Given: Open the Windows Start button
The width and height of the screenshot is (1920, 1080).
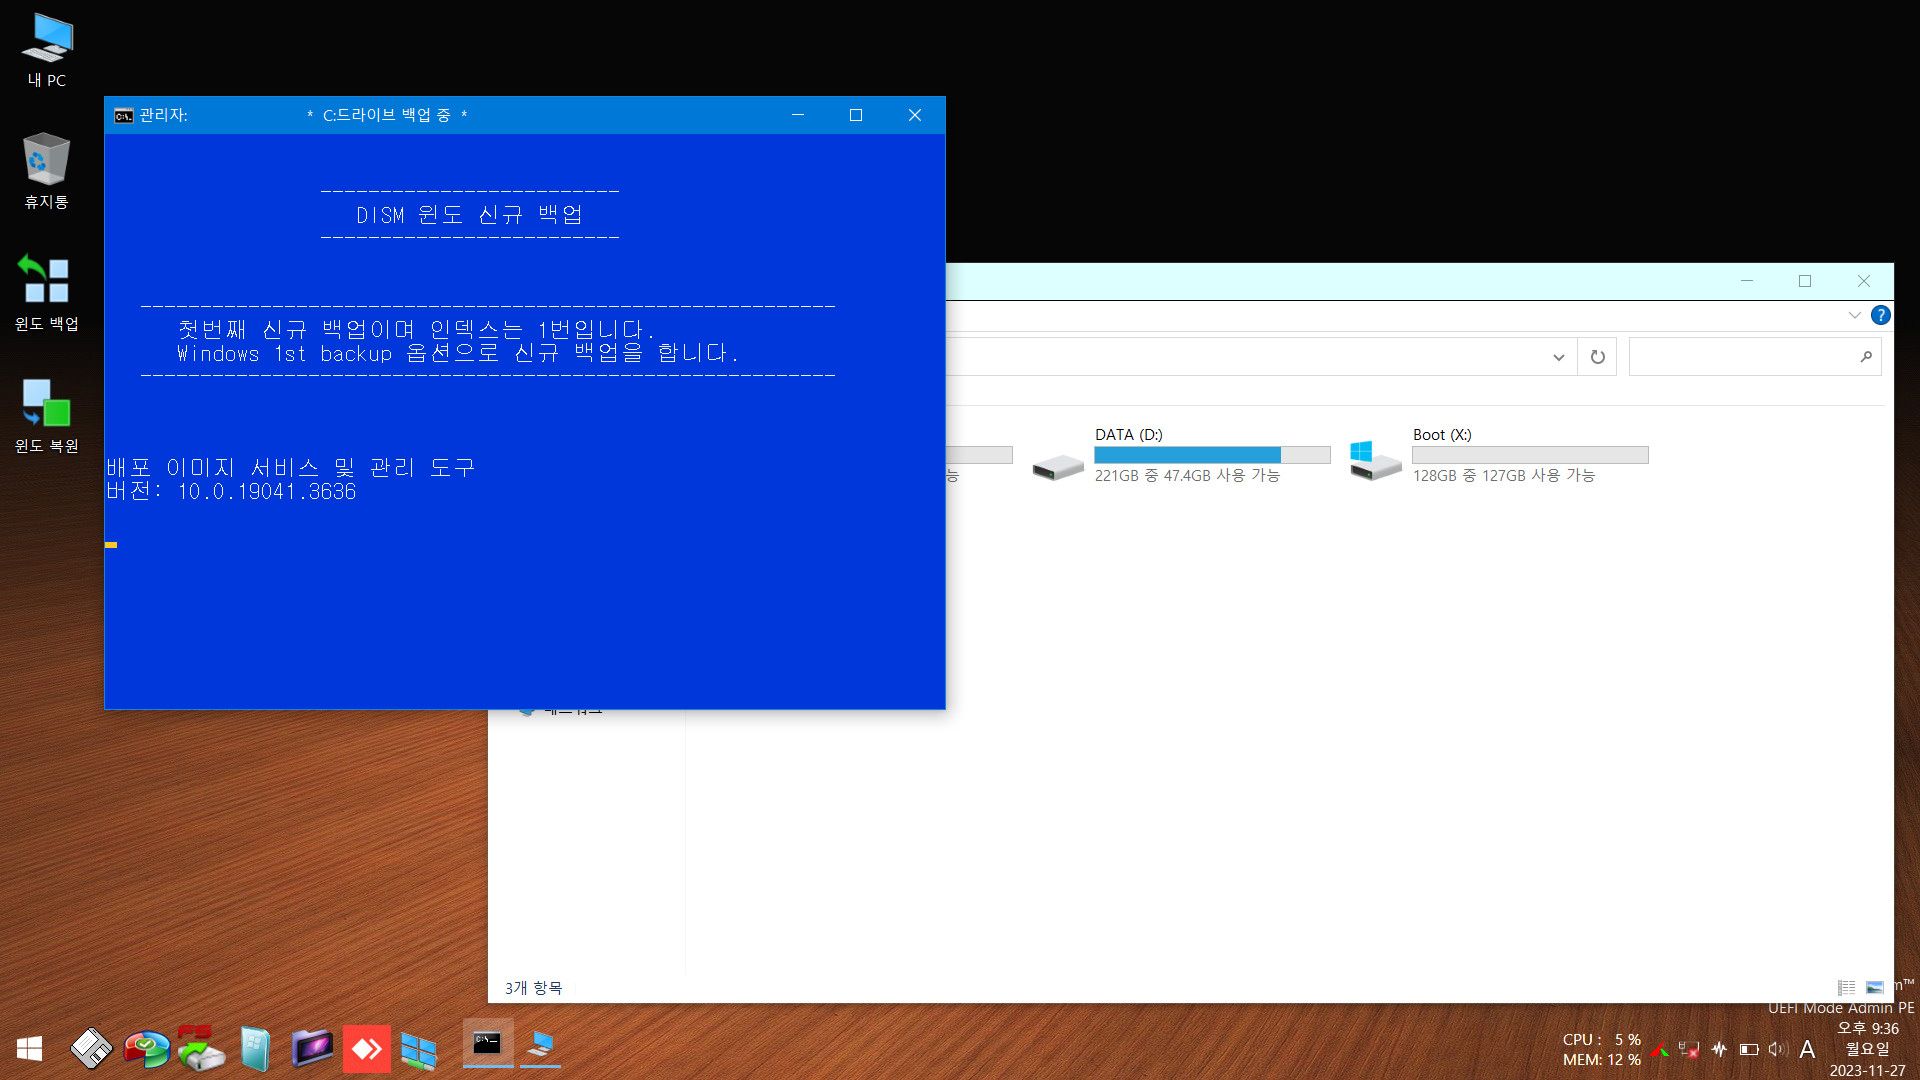Looking at the screenshot, I should [x=29, y=1048].
